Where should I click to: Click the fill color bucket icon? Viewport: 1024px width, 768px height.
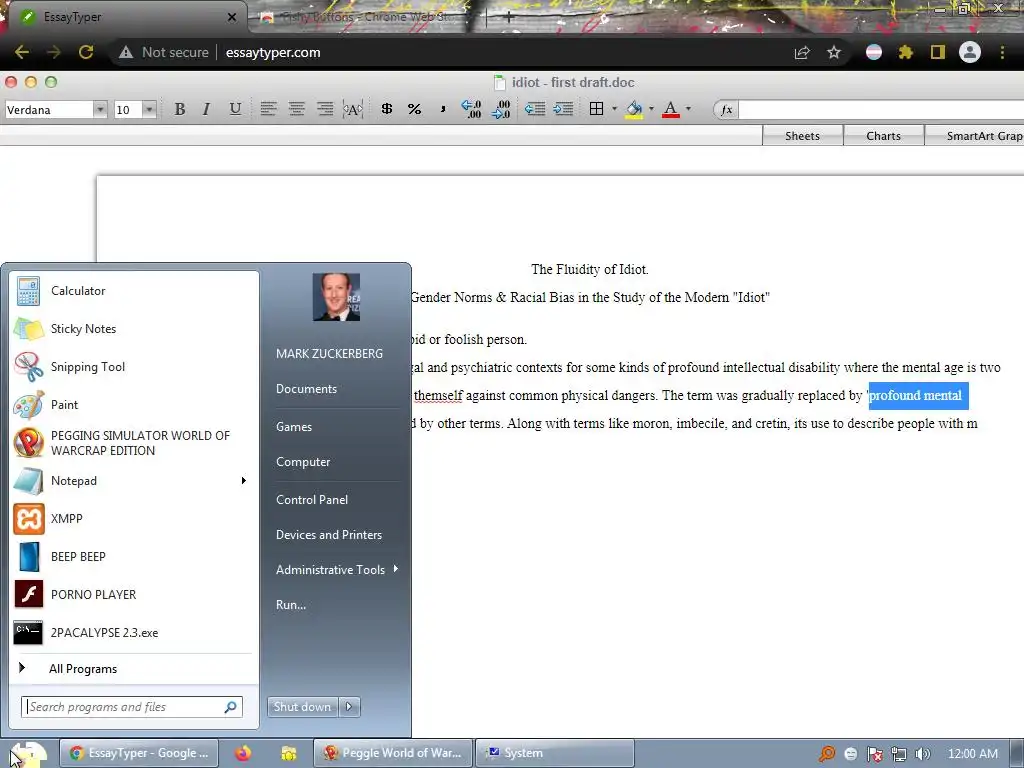pos(633,110)
